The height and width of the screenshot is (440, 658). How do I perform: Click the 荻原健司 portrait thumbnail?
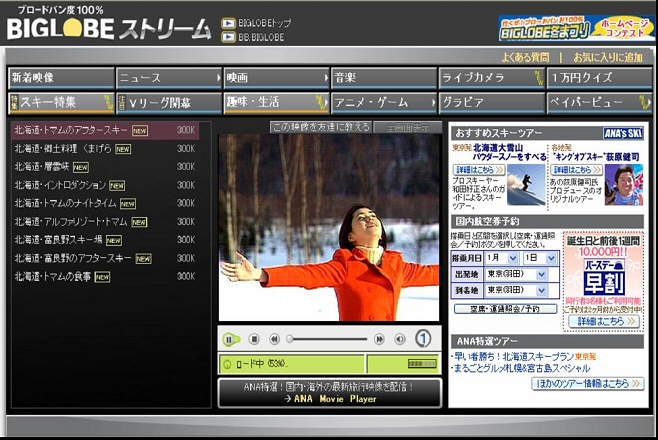click(624, 185)
